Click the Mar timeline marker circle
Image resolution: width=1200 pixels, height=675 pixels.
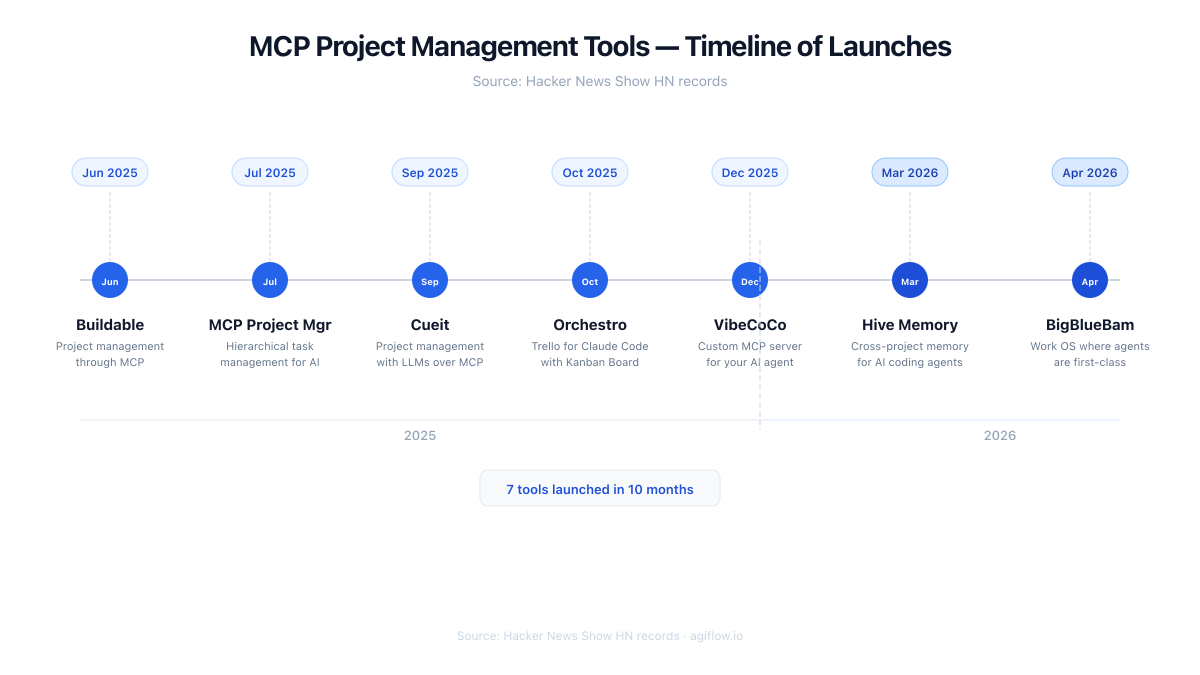click(x=910, y=281)
